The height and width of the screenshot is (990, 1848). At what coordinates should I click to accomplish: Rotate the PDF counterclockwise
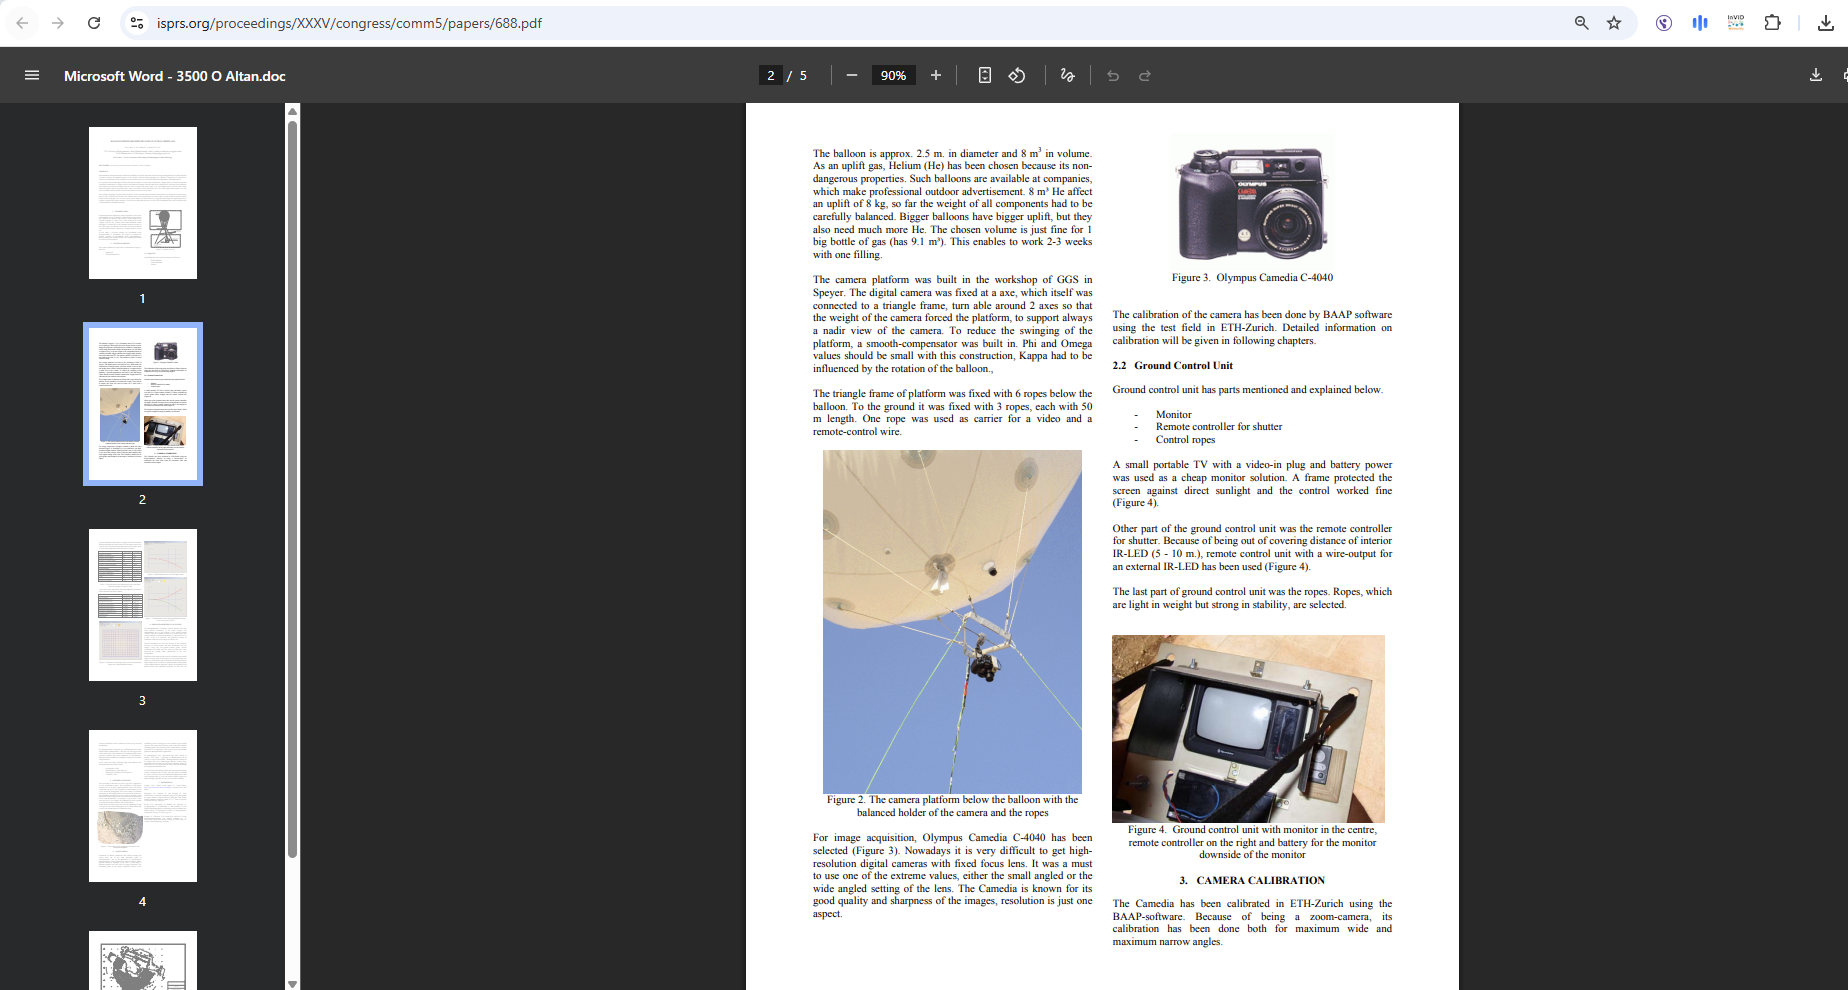1017,75
